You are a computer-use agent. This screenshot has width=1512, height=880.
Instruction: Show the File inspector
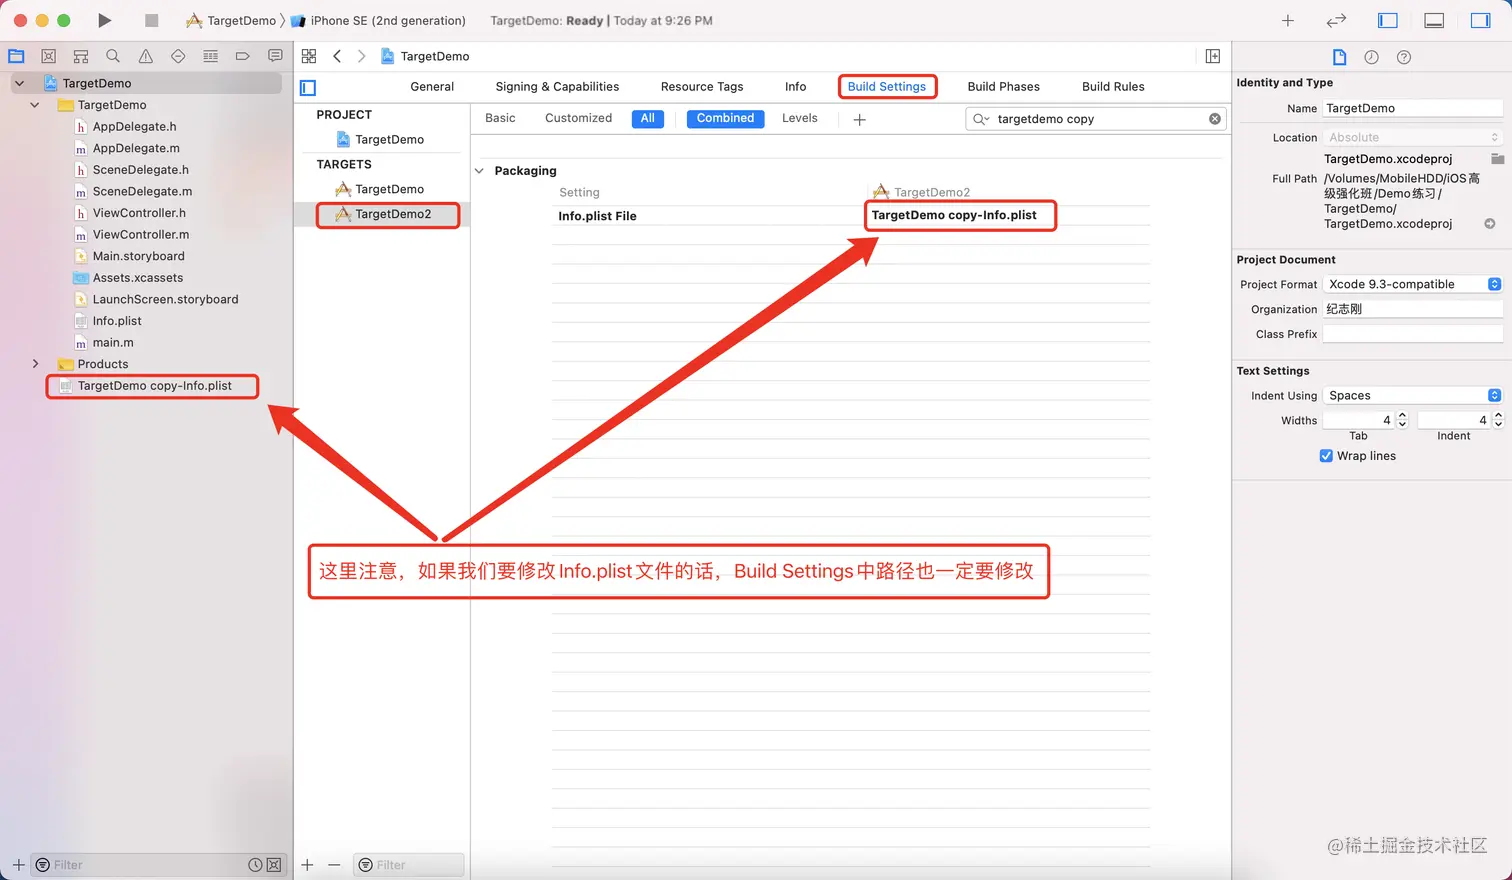[x=1340, y=57]
